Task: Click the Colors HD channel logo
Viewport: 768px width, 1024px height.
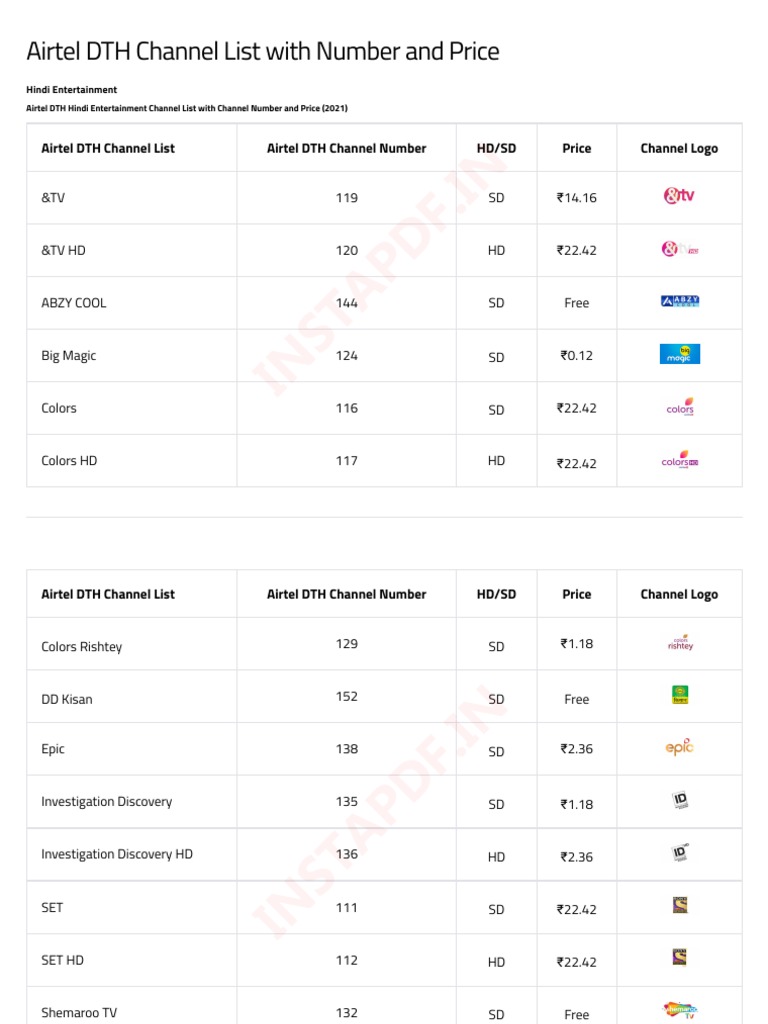Action: (679, 461)
